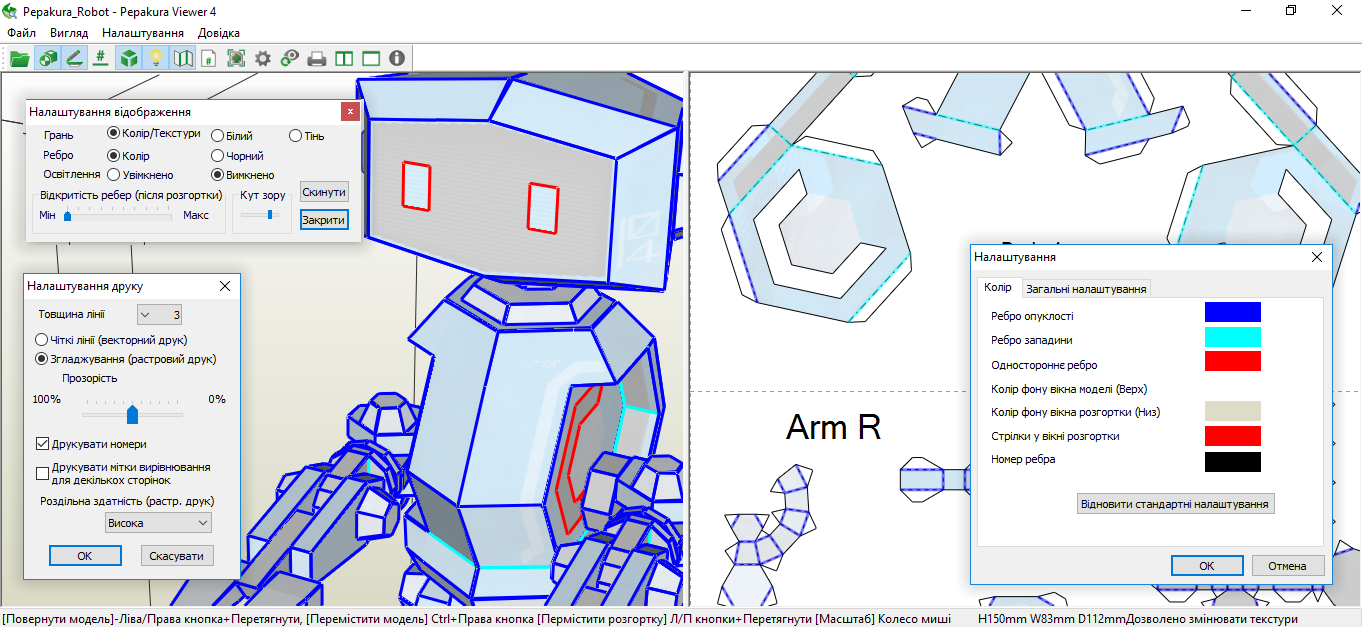Select the Чіткі лінії (векторний друк) radio button
The height and width of the screenshot is (627, 1362).
[42, 340]
